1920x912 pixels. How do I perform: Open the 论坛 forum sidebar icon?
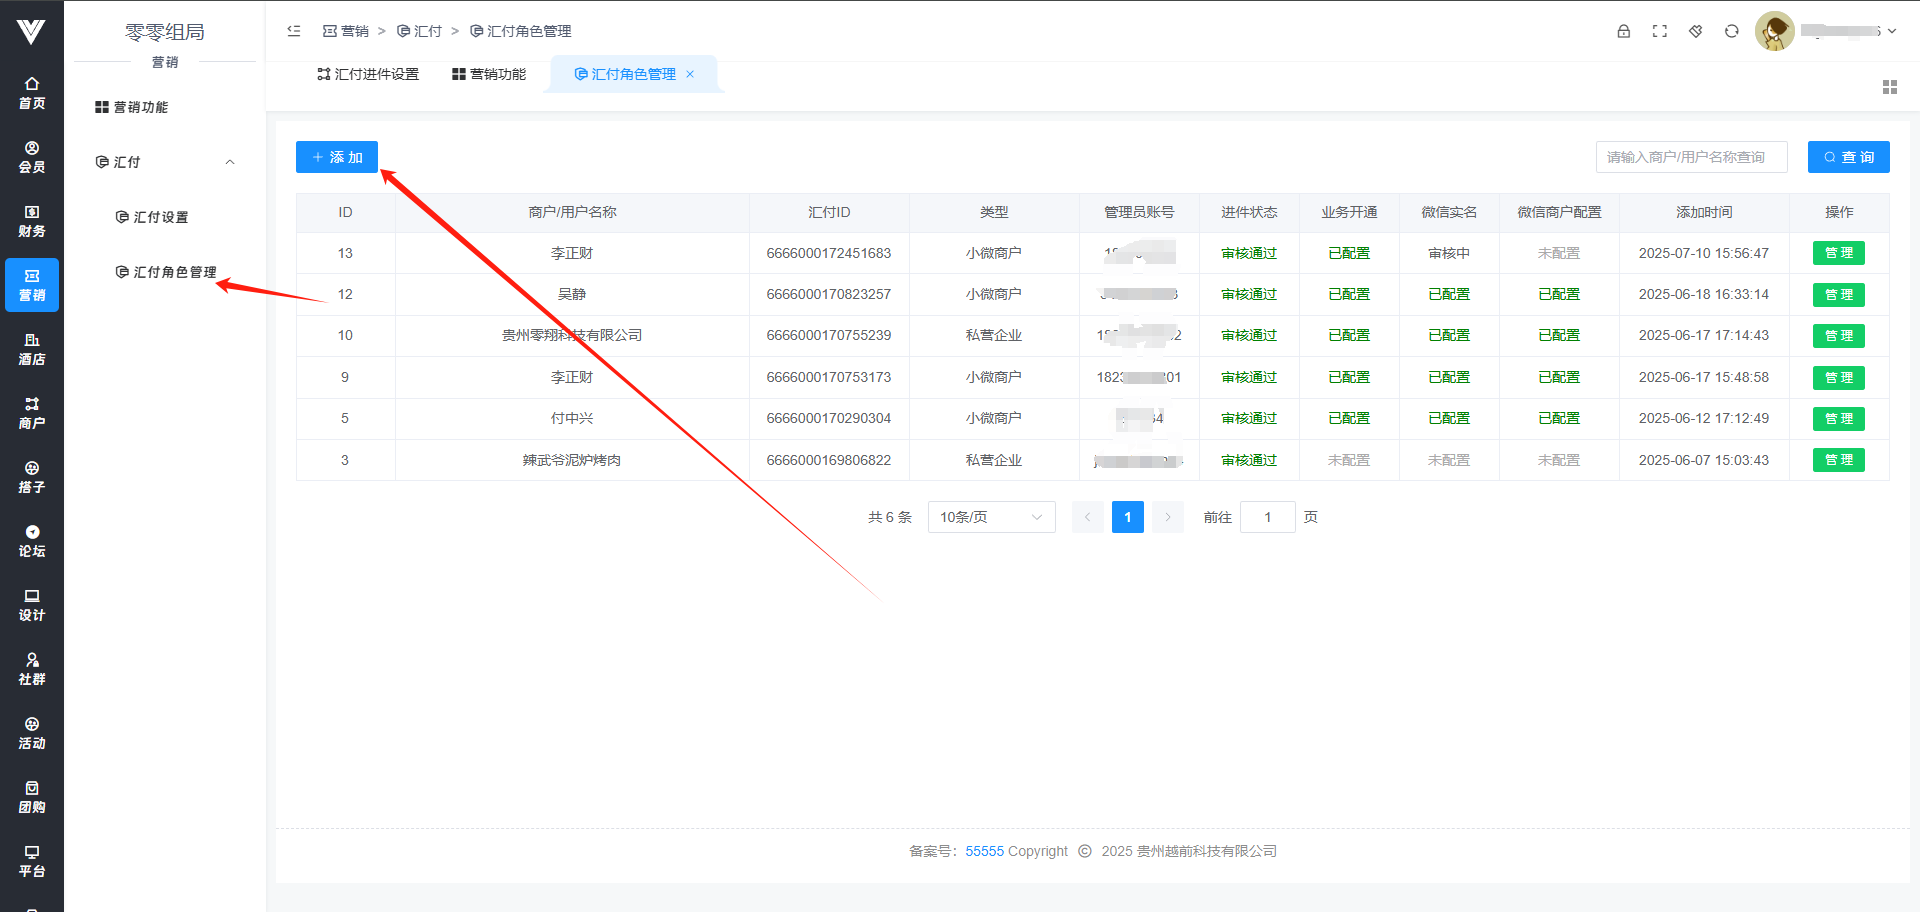[x=32, y=541]
